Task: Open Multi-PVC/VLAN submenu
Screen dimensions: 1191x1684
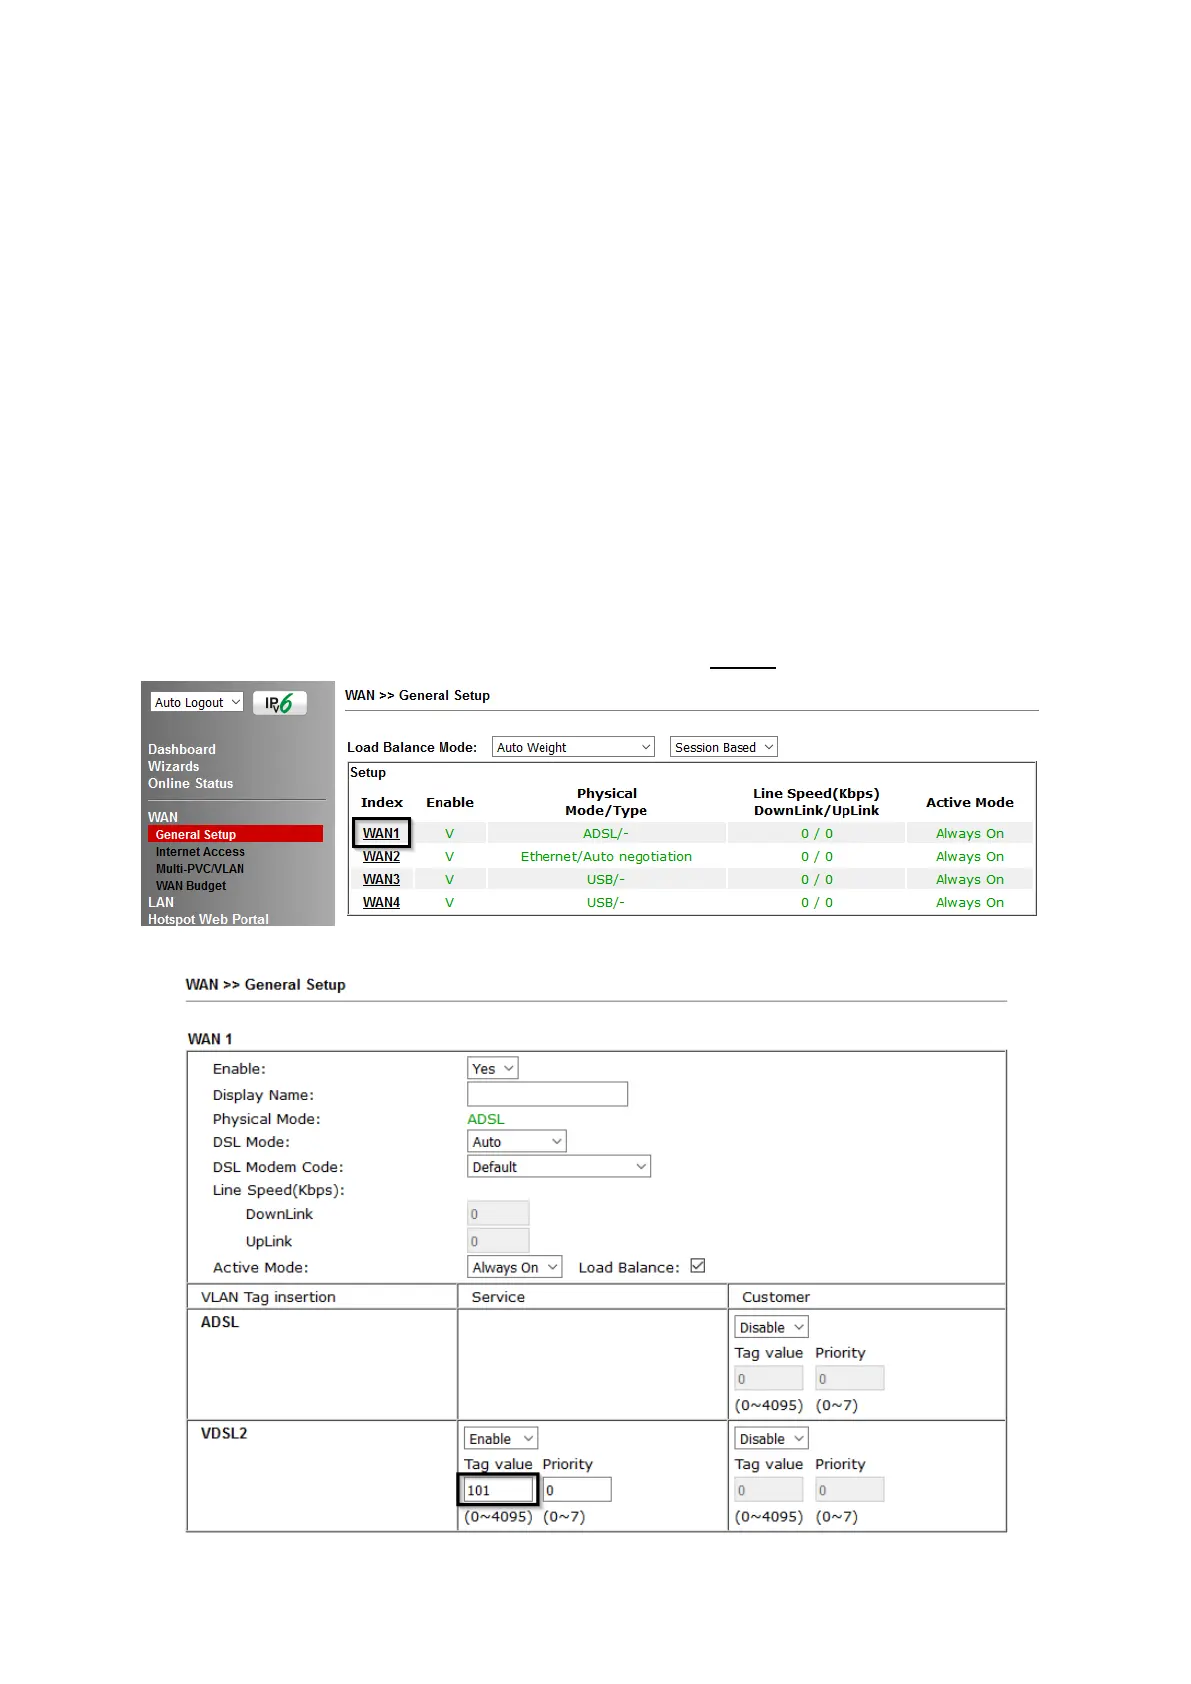Action: click(200, 869)
